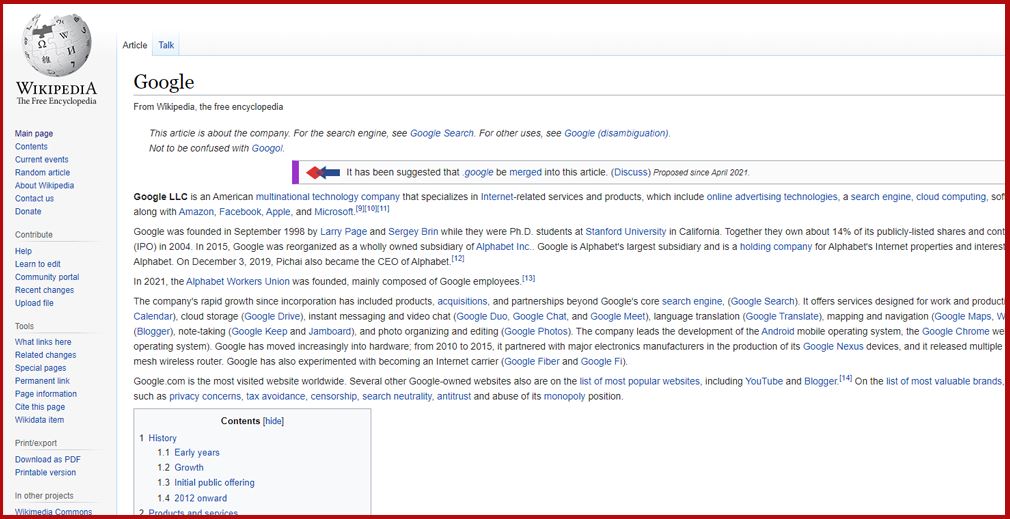Click the cloud computing link

coord(951,196)
